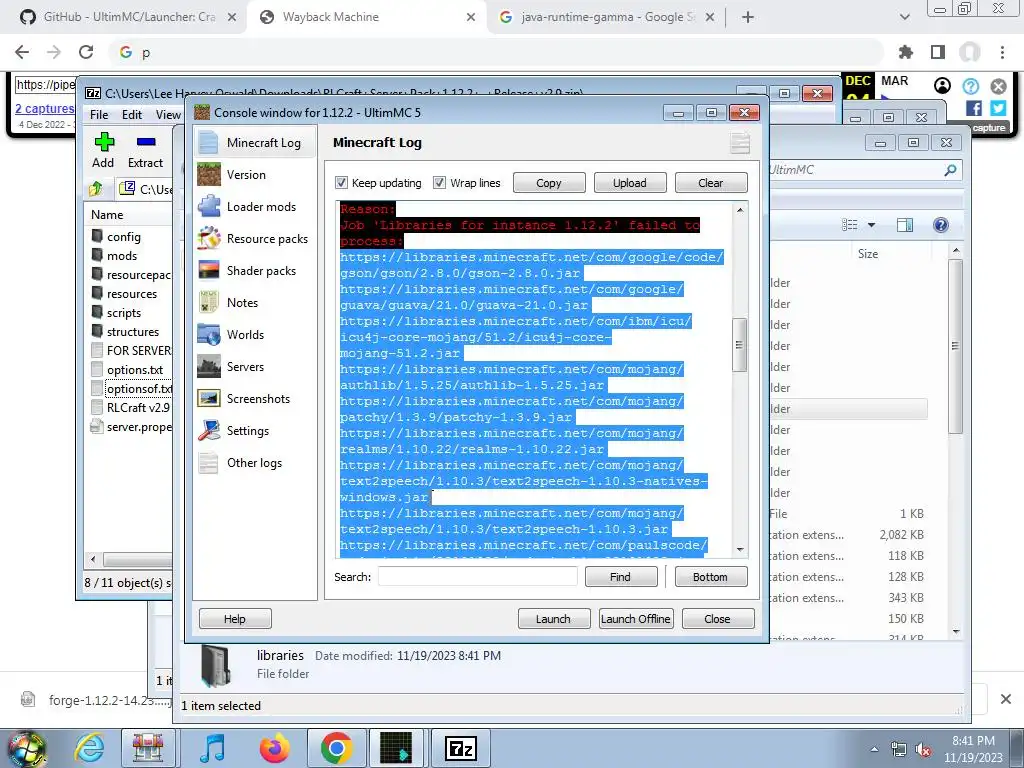The height and width of the screenshot is (768, 1024).
Task: Toggle the Keep updating checkbox
Action: click(341, 182)
